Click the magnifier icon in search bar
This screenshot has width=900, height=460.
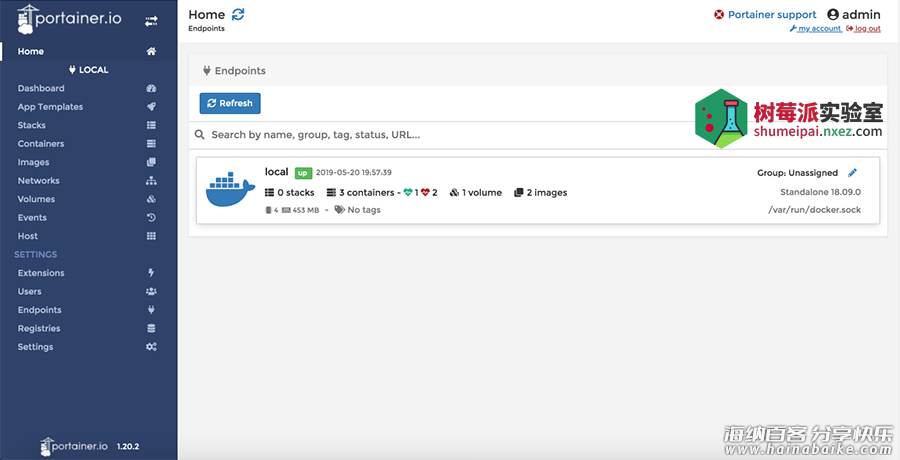coord(200,134)
